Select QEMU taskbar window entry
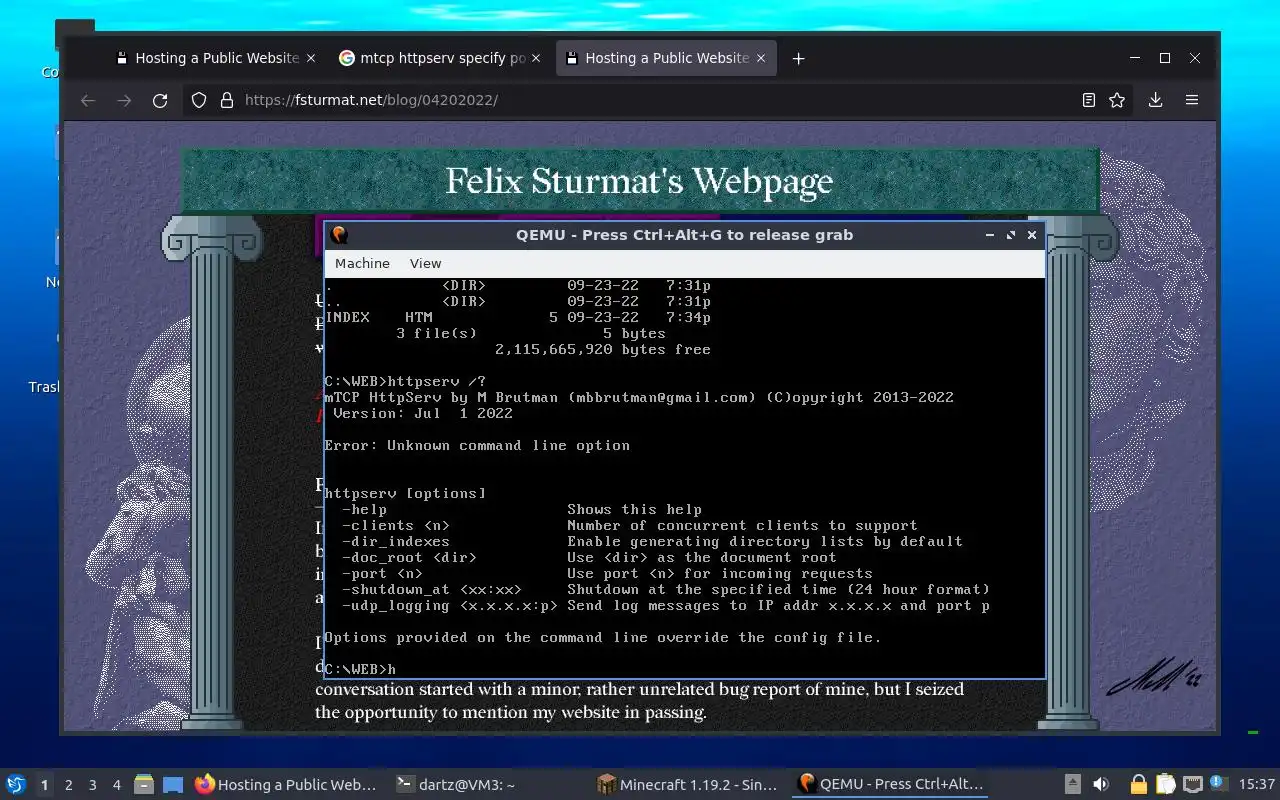 click(x=890, y=785)
